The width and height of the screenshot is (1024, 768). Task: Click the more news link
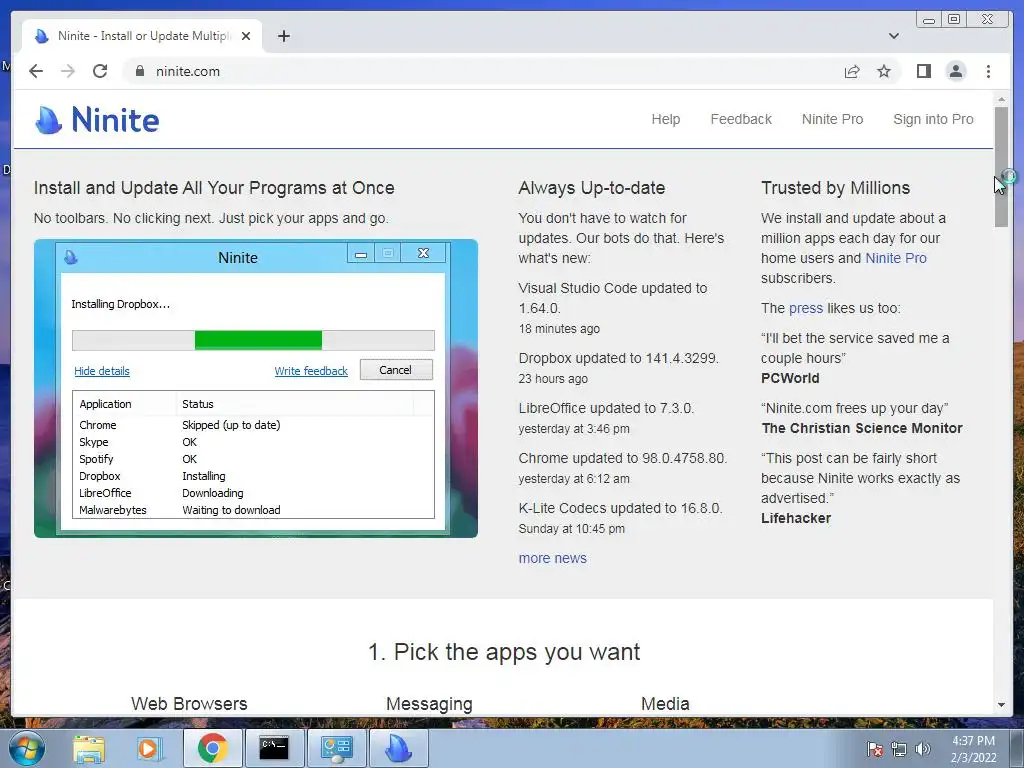pos(552,558)
